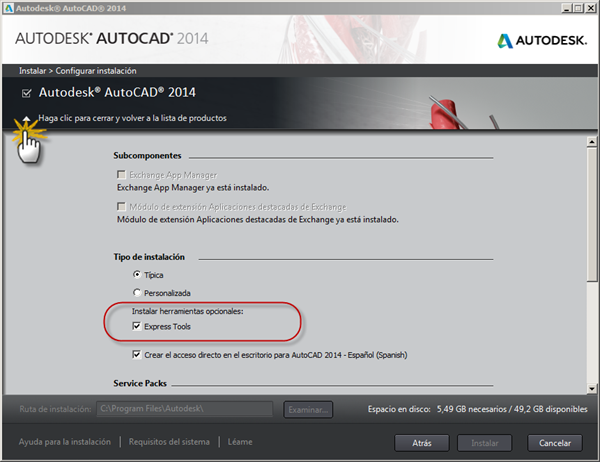The image size is (600, 462).
Task: Click the Autodesk logo at top right
Action: coord(542,41)
